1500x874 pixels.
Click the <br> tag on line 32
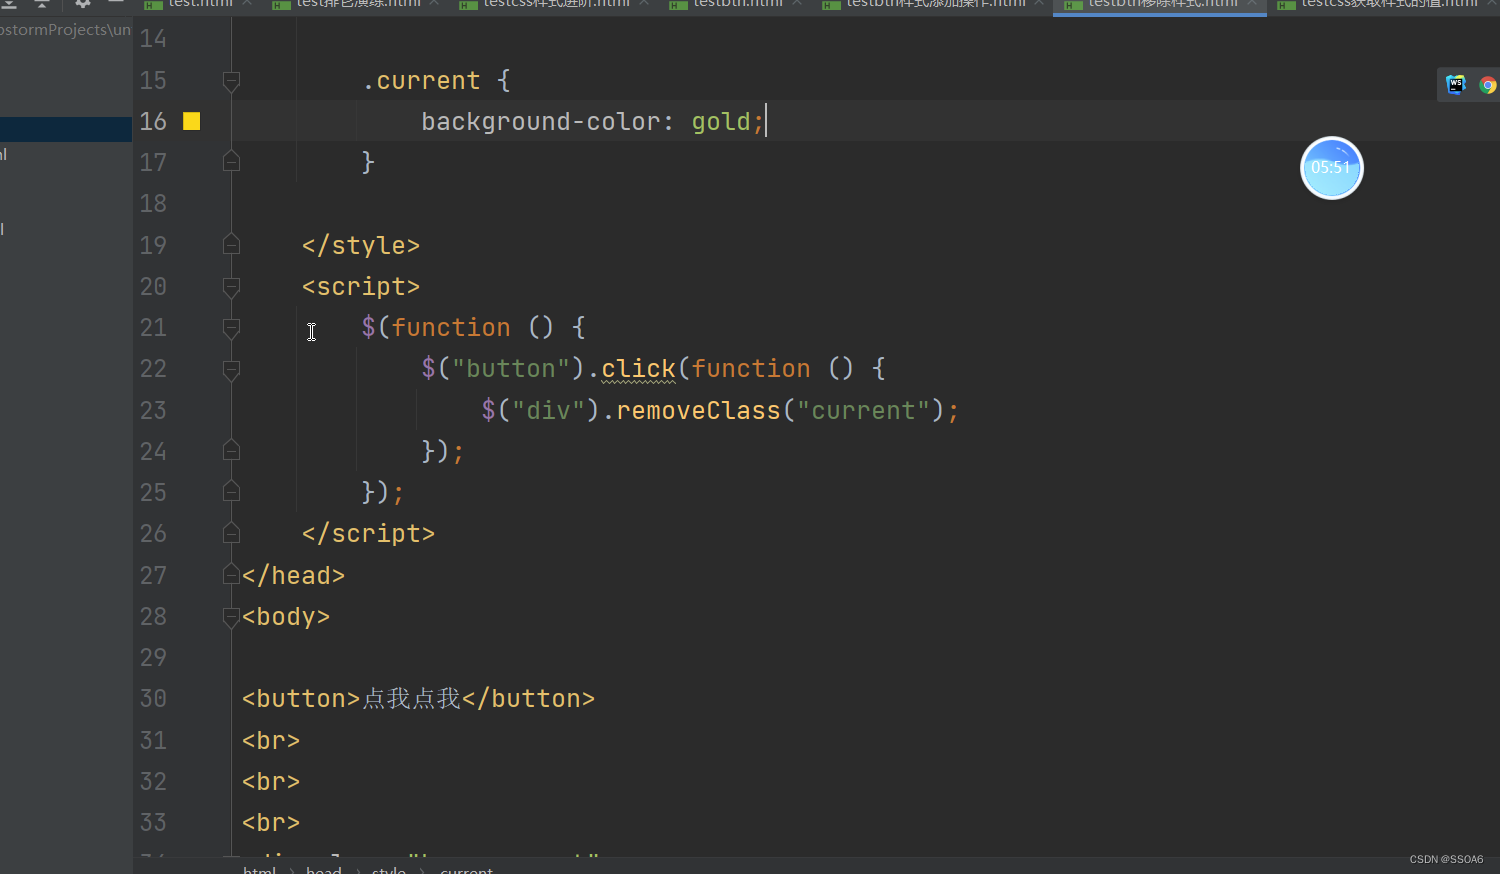click(x=271, y=782)
